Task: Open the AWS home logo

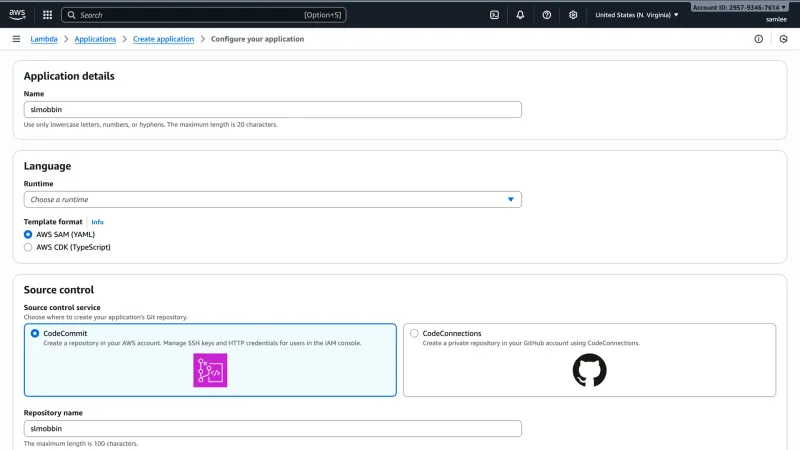Action: [x=17, y=15]
